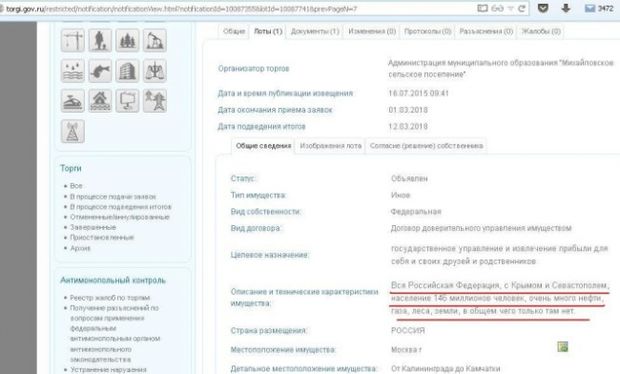Click the construction crane category icon
This screenshot has height=374, width=620.
pos(72,40)
